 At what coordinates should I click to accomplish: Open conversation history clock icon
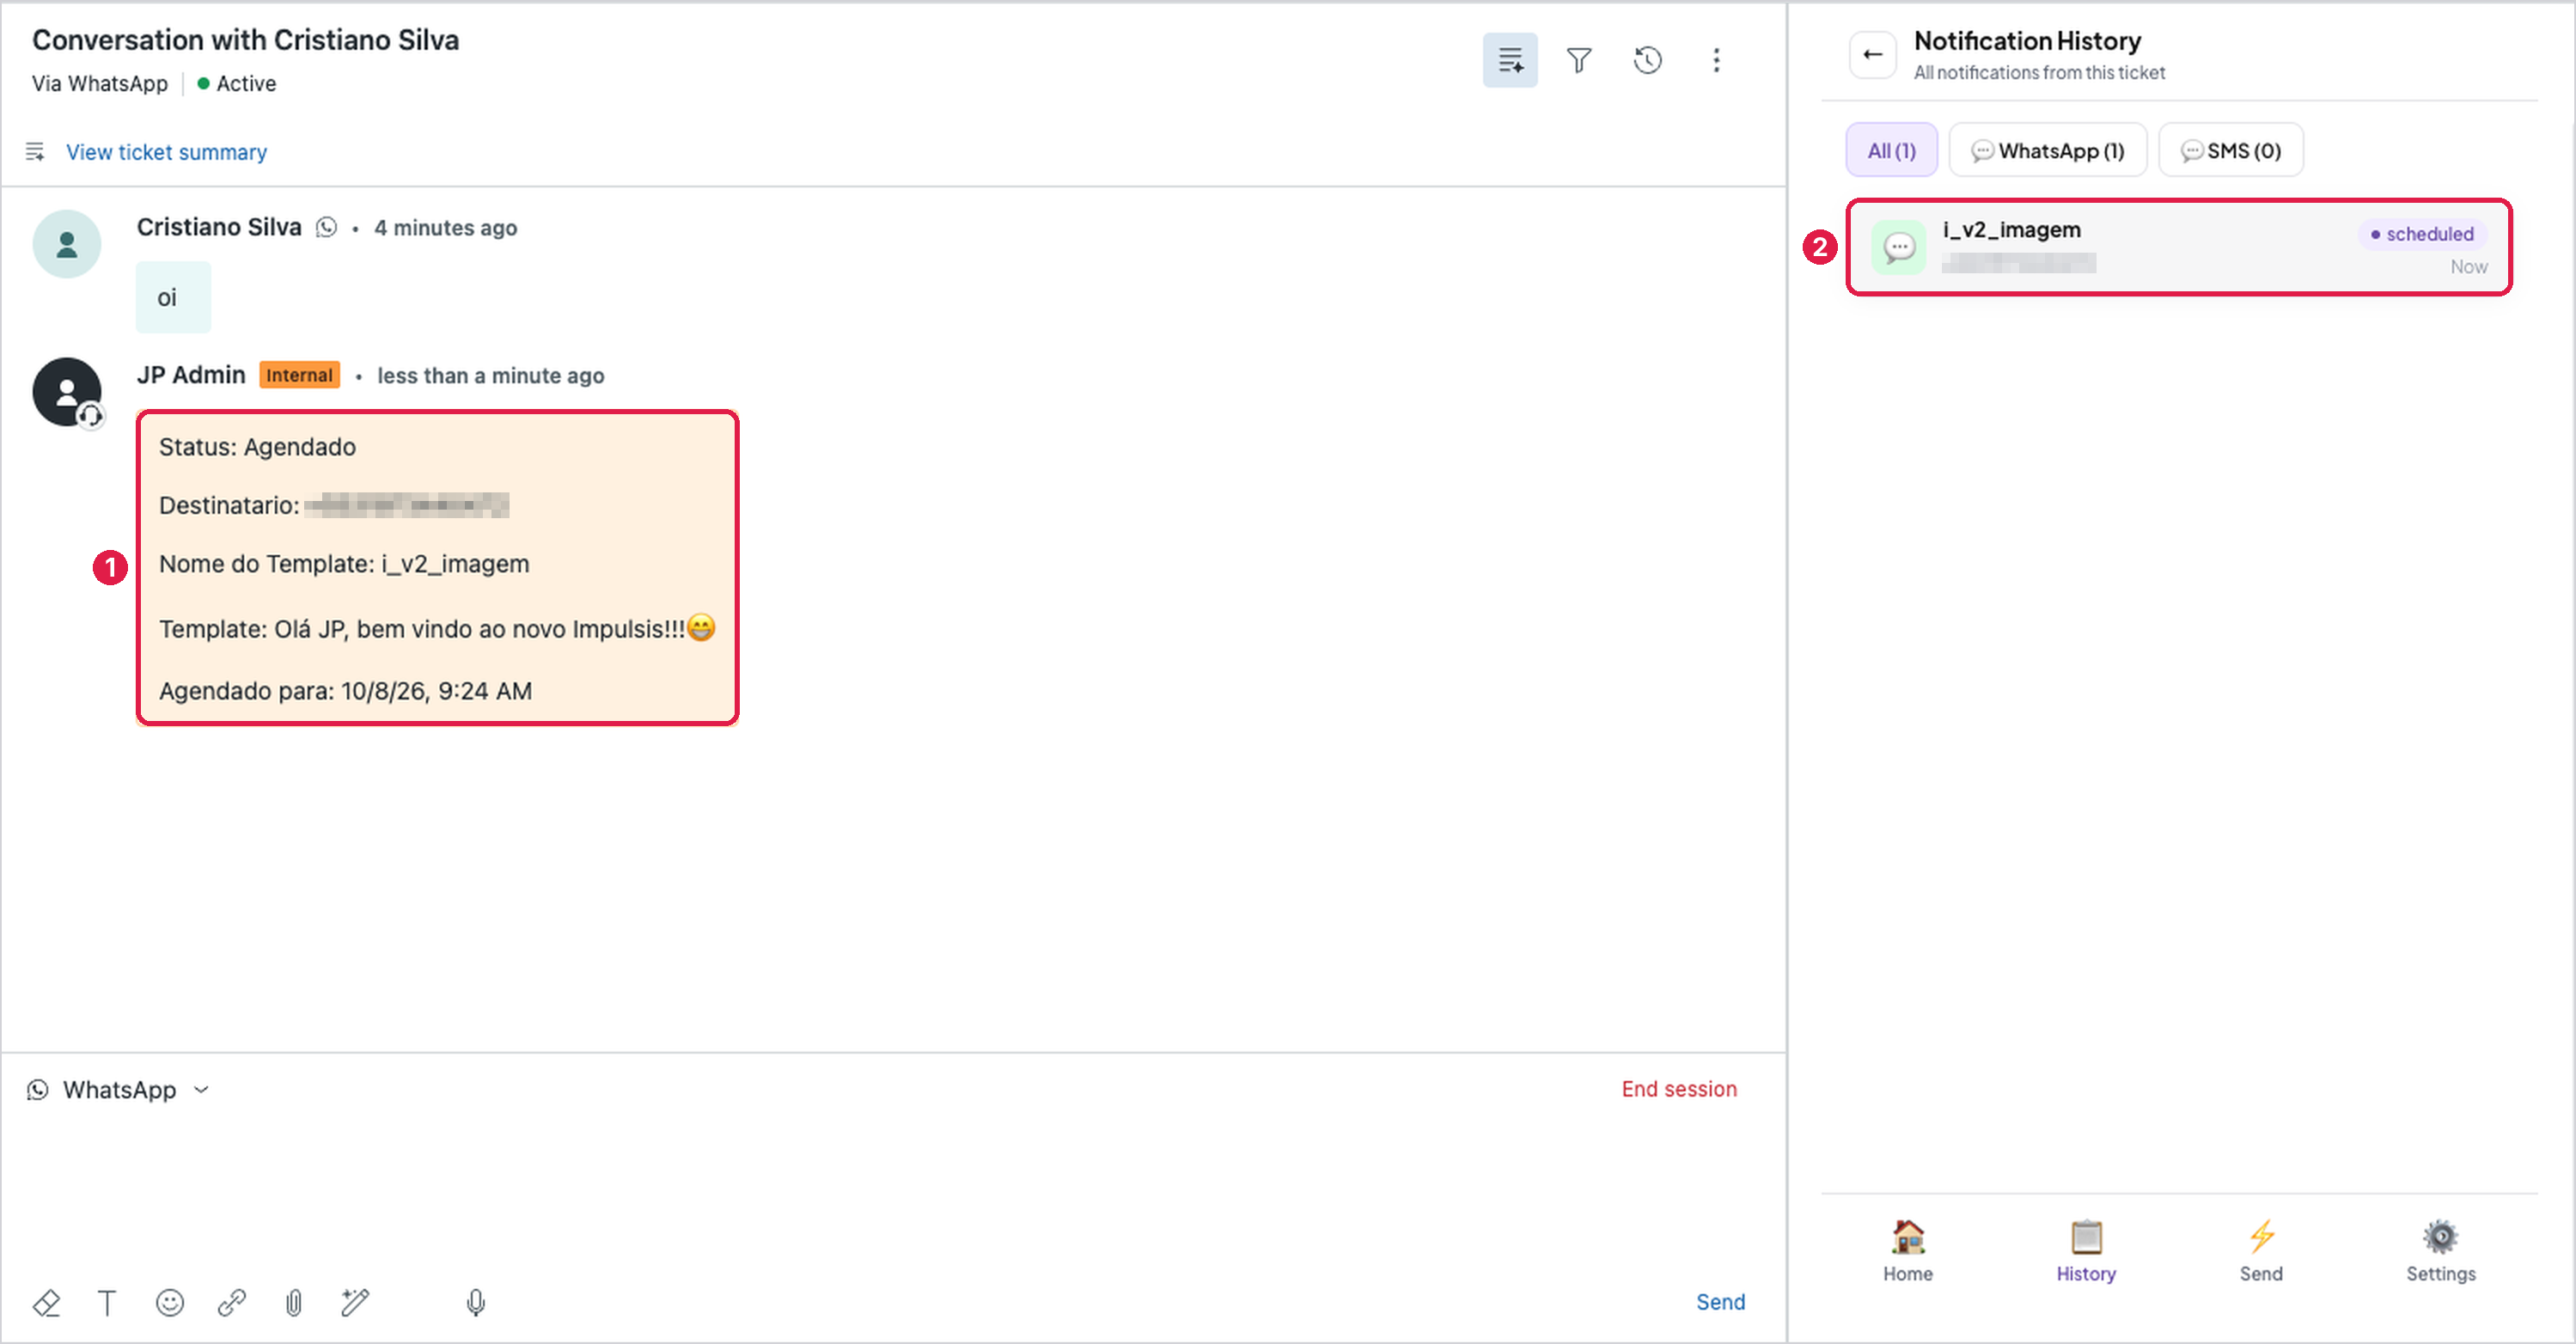(x=1647, y=60)
